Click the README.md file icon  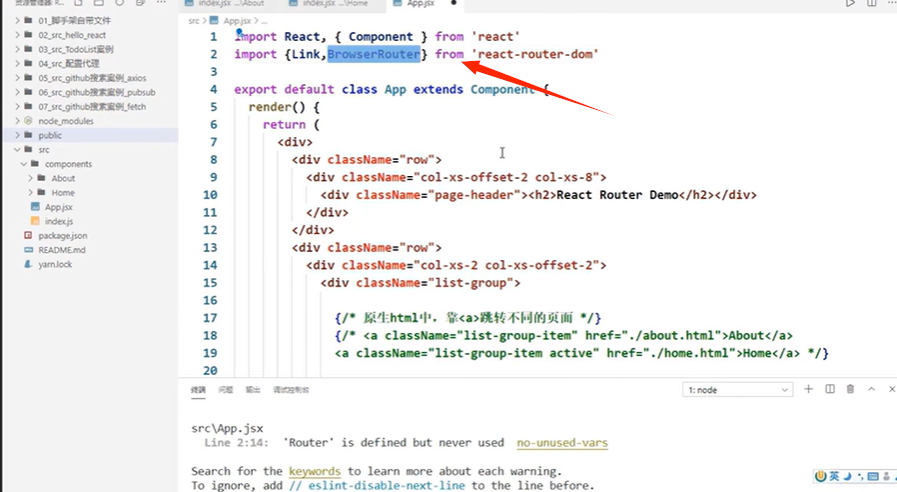click(x=28, y=249)
